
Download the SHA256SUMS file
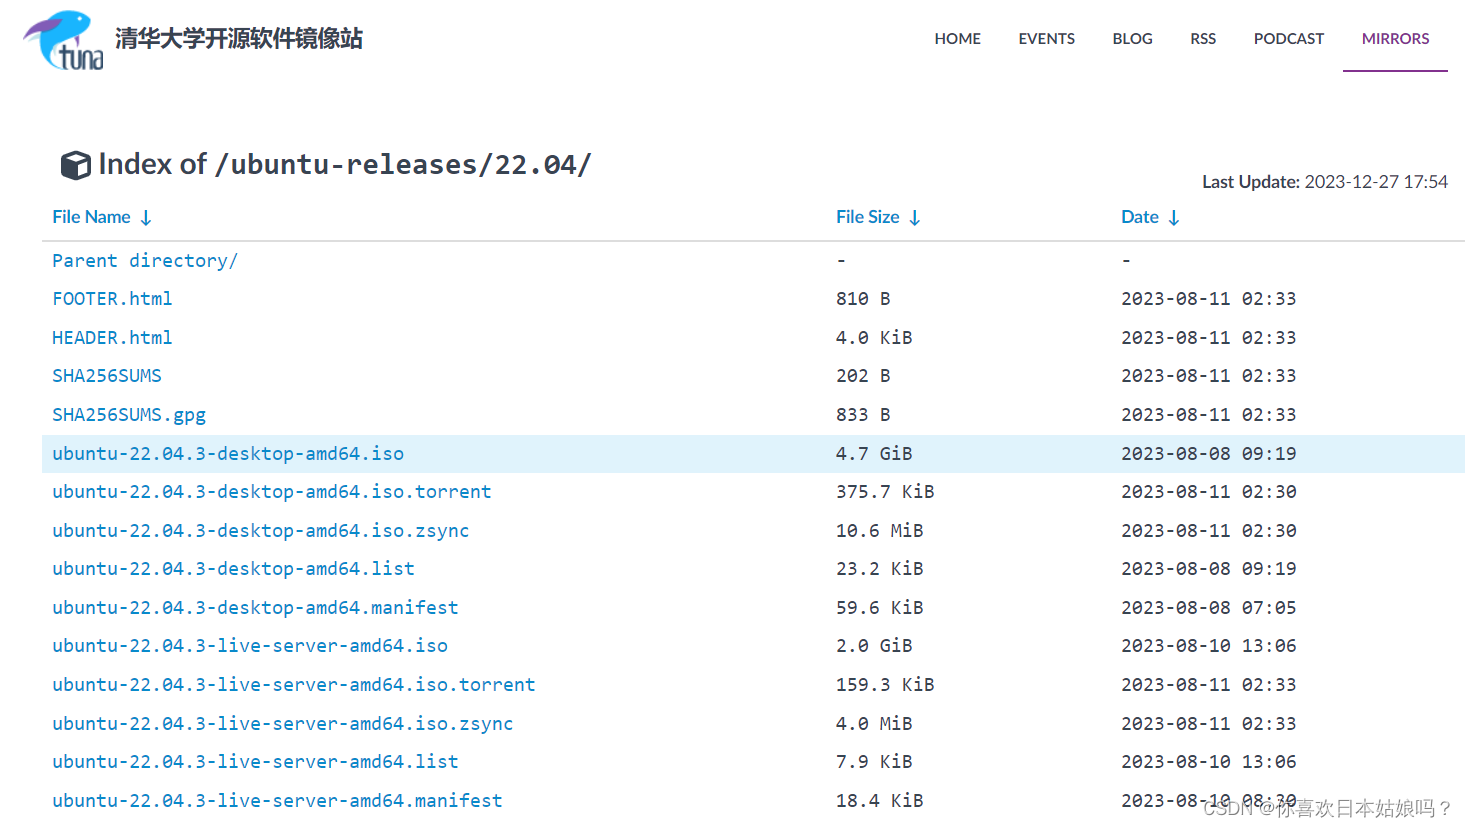pos(107,376)
